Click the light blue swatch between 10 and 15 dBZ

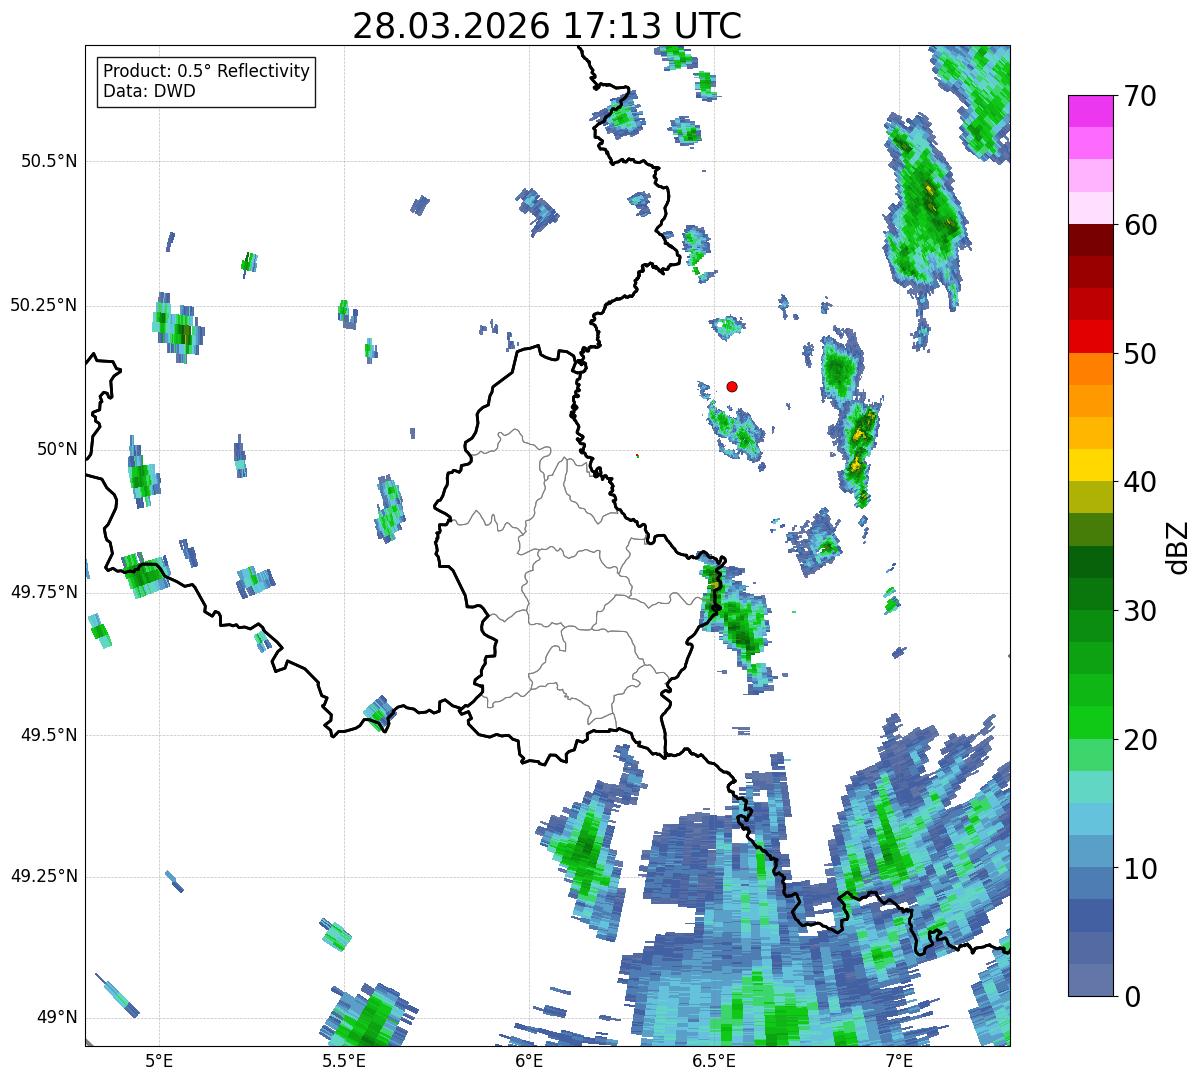pyautogui.click(x=1090, y=820)
